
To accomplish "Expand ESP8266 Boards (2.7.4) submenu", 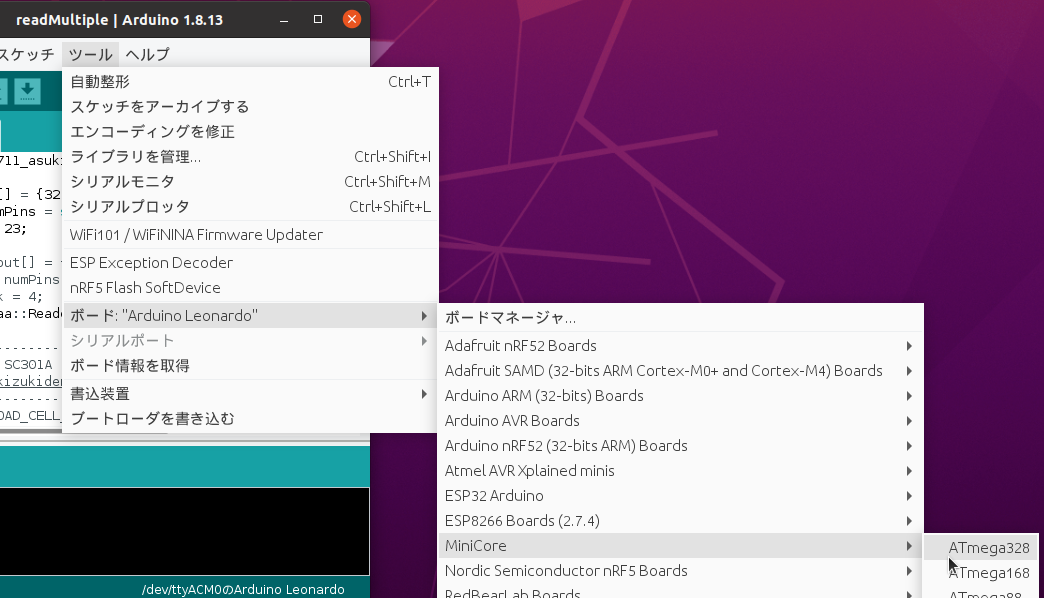I will point(680,521).
